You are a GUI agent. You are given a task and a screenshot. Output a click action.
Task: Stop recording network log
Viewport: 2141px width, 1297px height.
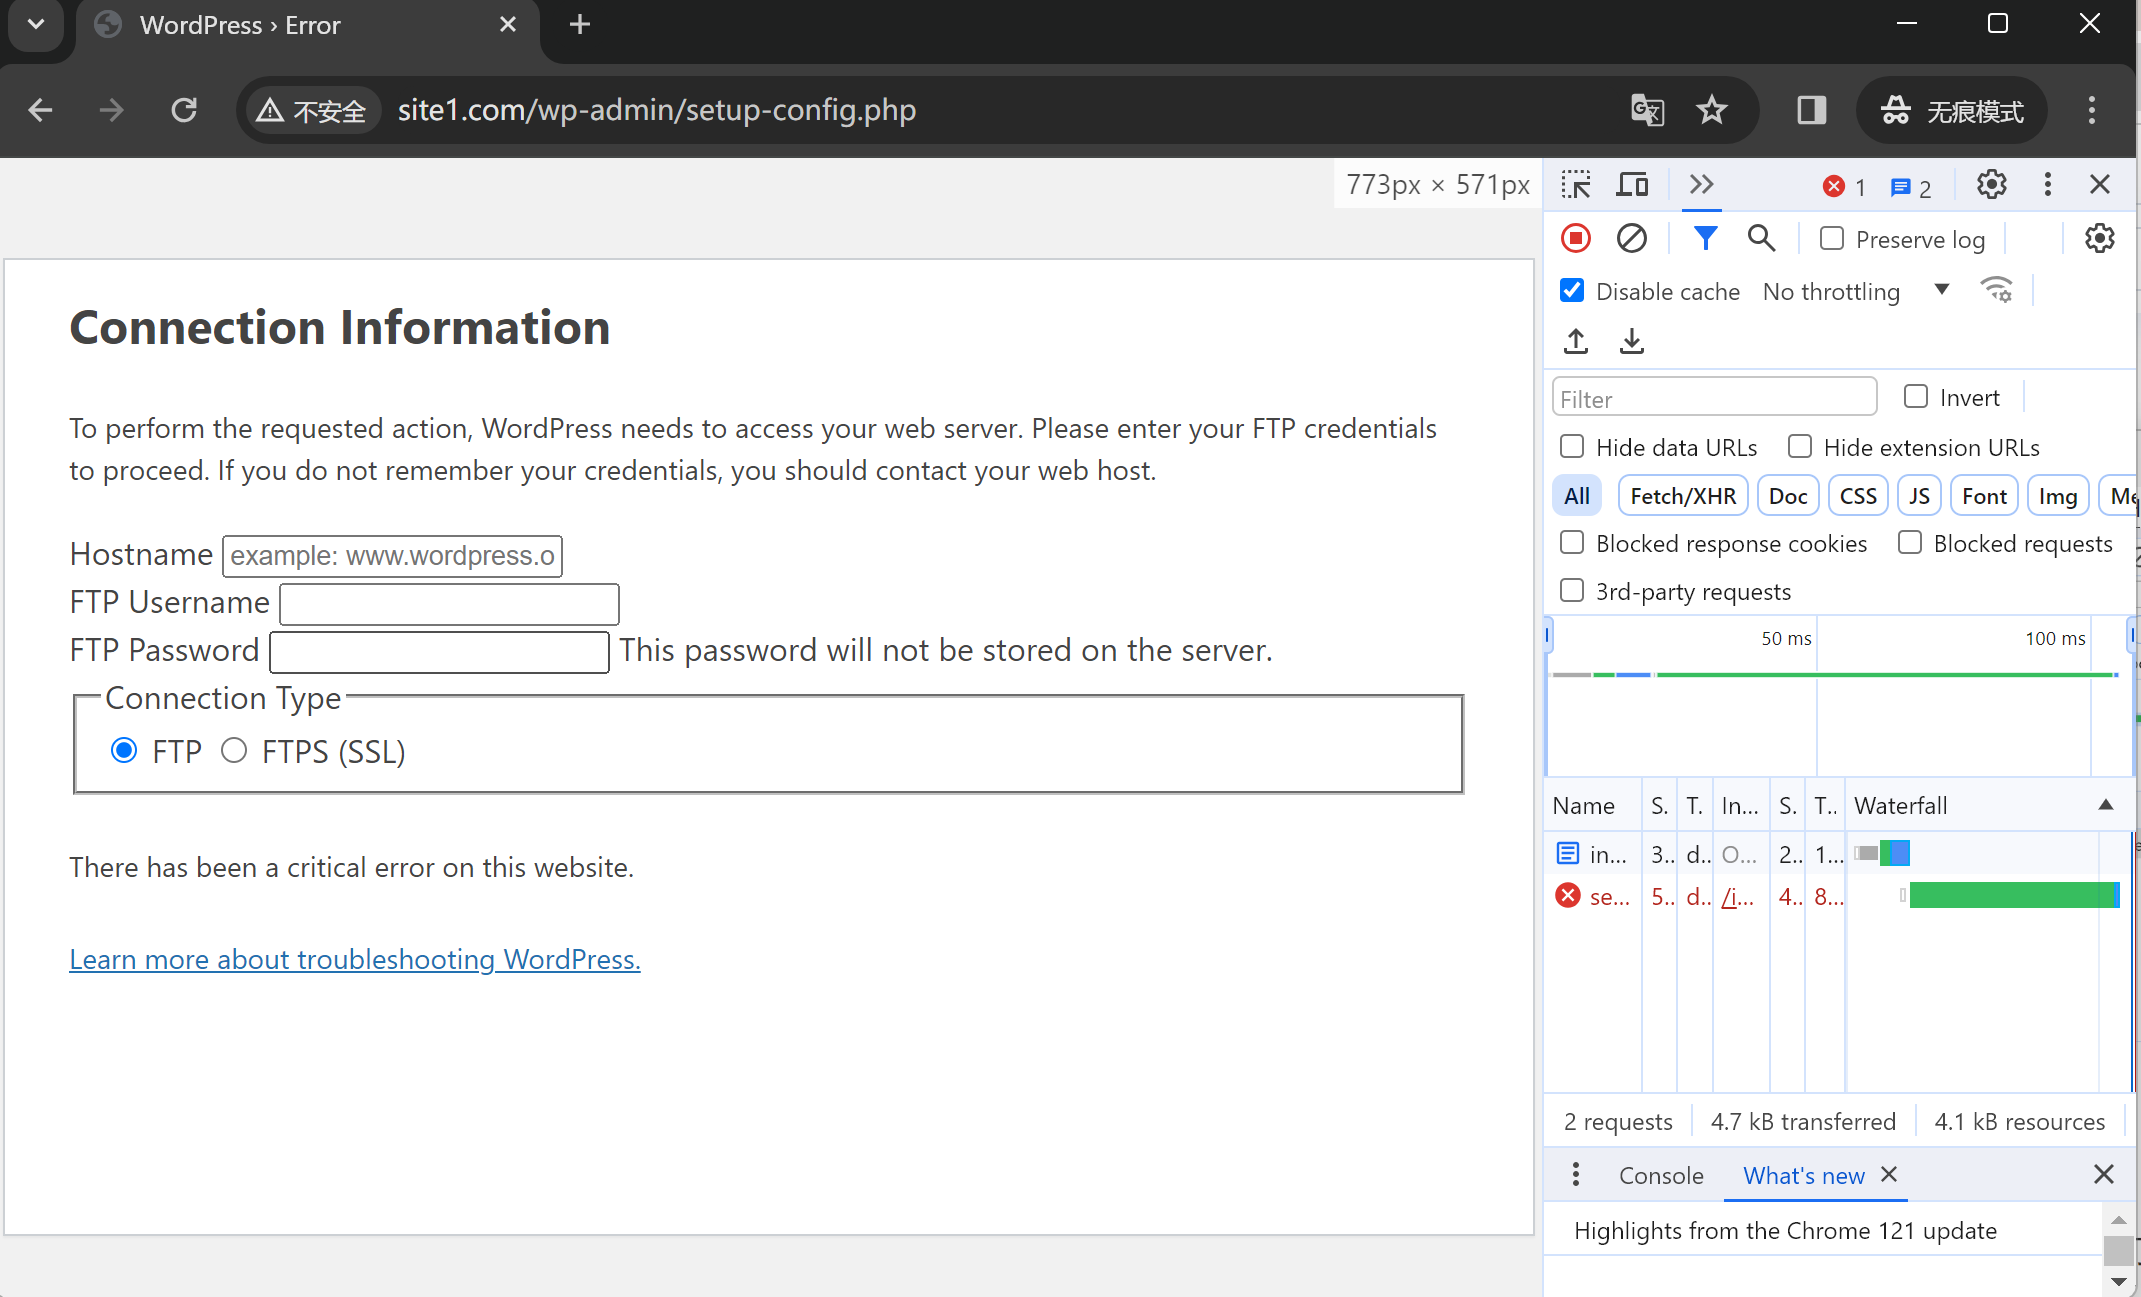click(x=1576, y=239)
